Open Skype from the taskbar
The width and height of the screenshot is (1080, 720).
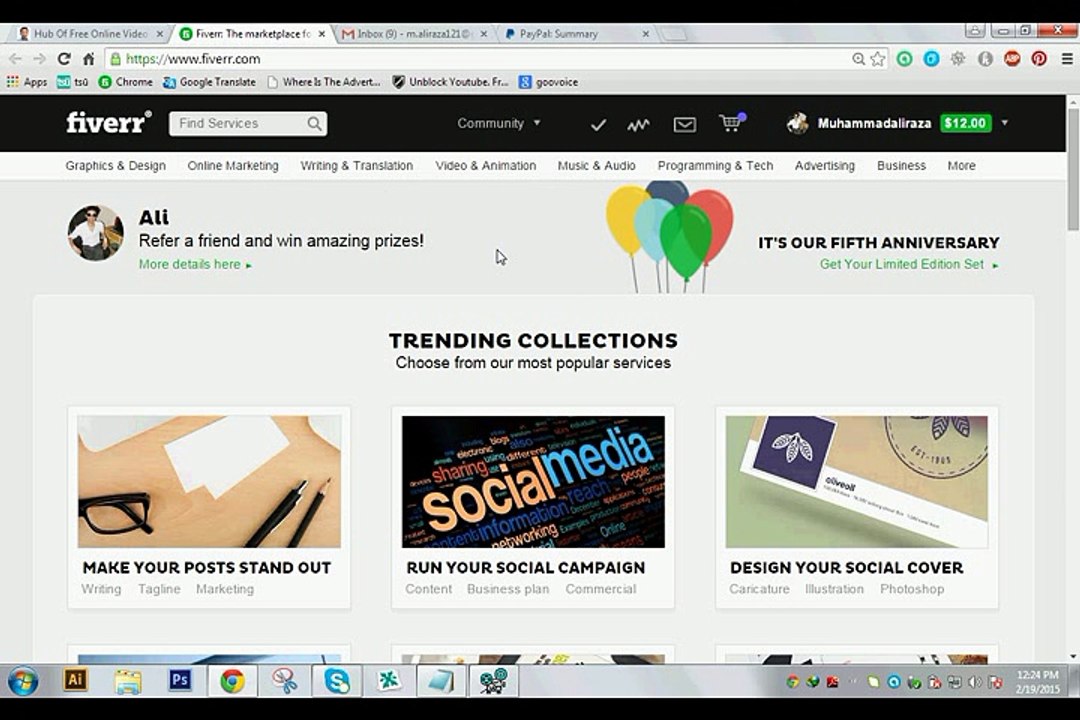click(337, 681)
